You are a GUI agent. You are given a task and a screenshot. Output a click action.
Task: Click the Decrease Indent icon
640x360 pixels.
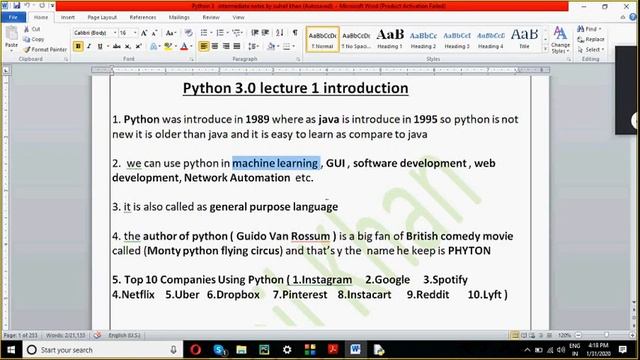pyautogui.click(x=255, y=33)
